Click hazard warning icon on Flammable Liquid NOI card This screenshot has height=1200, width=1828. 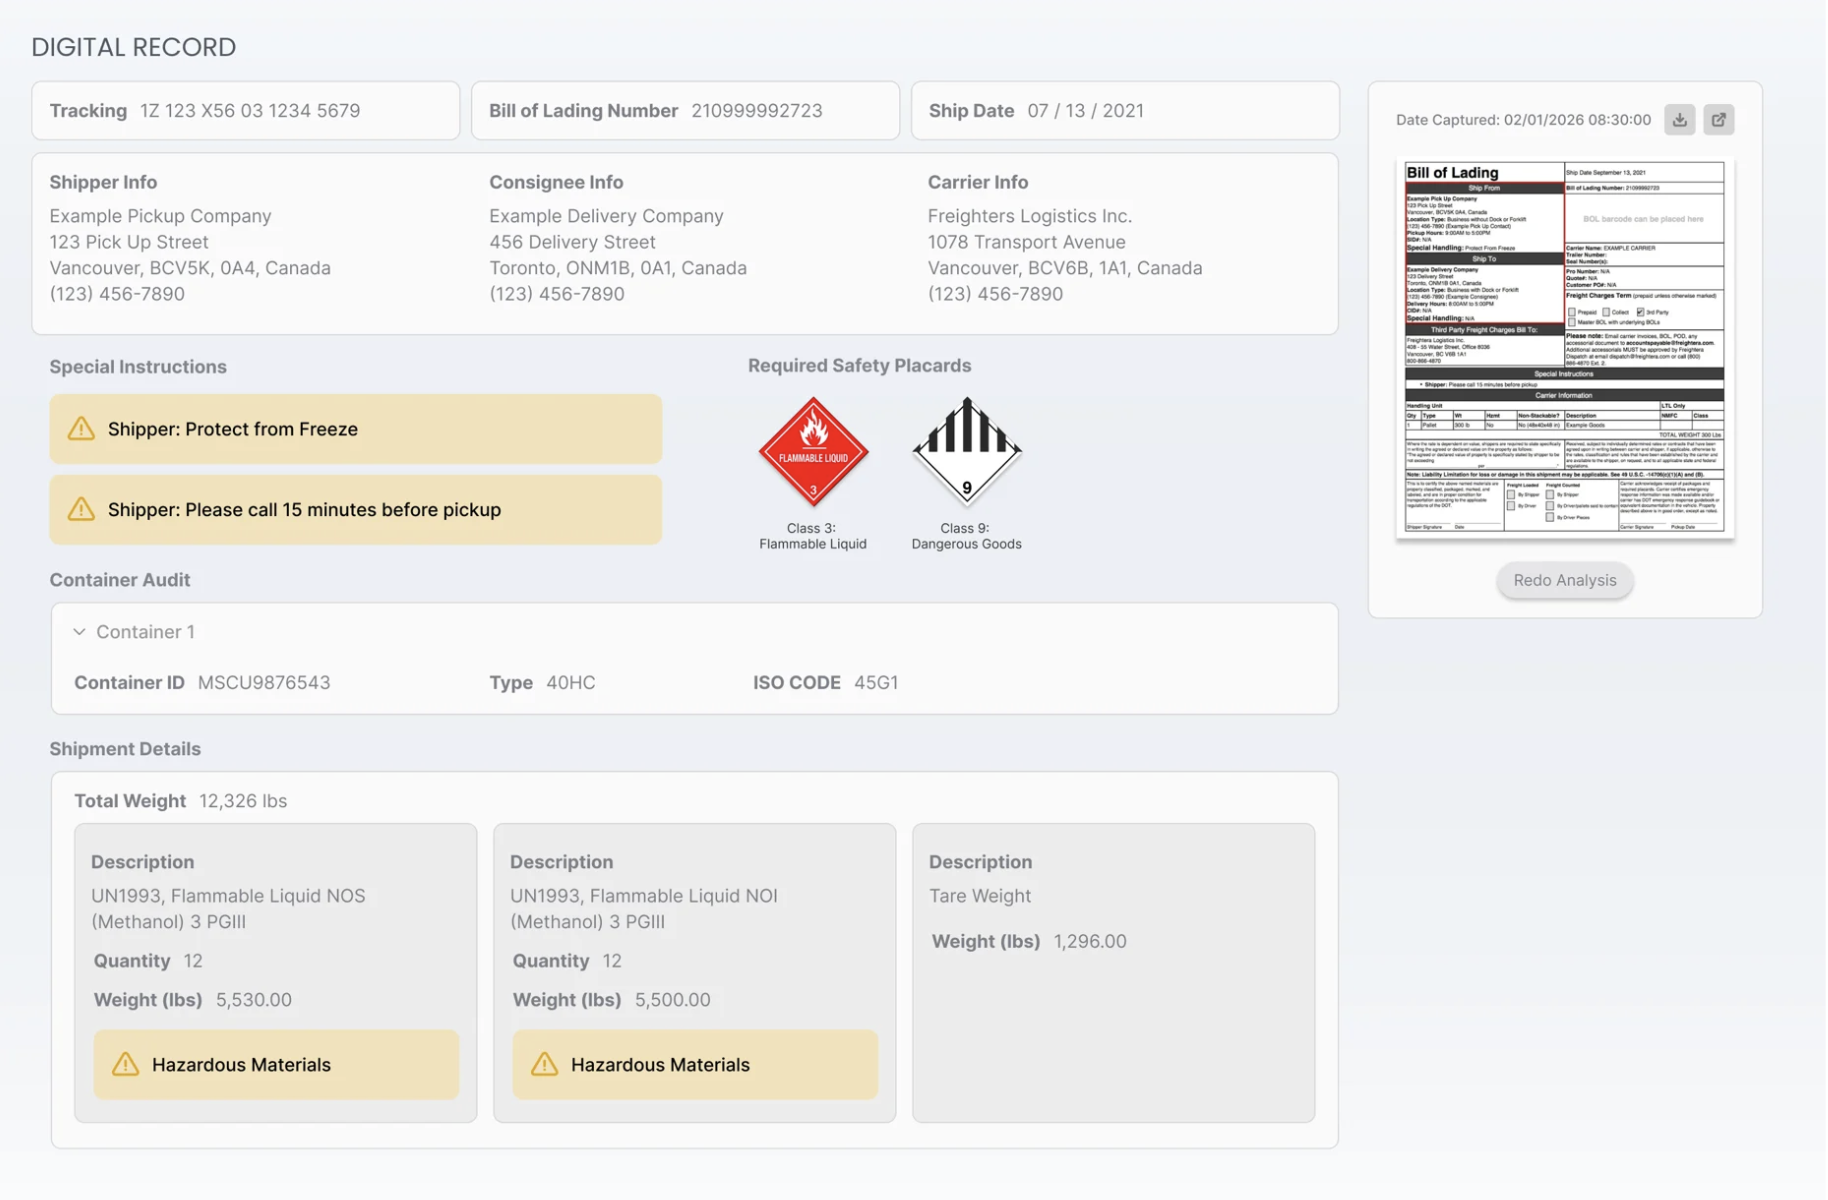pyautogui.click(x=544, y=1064)
